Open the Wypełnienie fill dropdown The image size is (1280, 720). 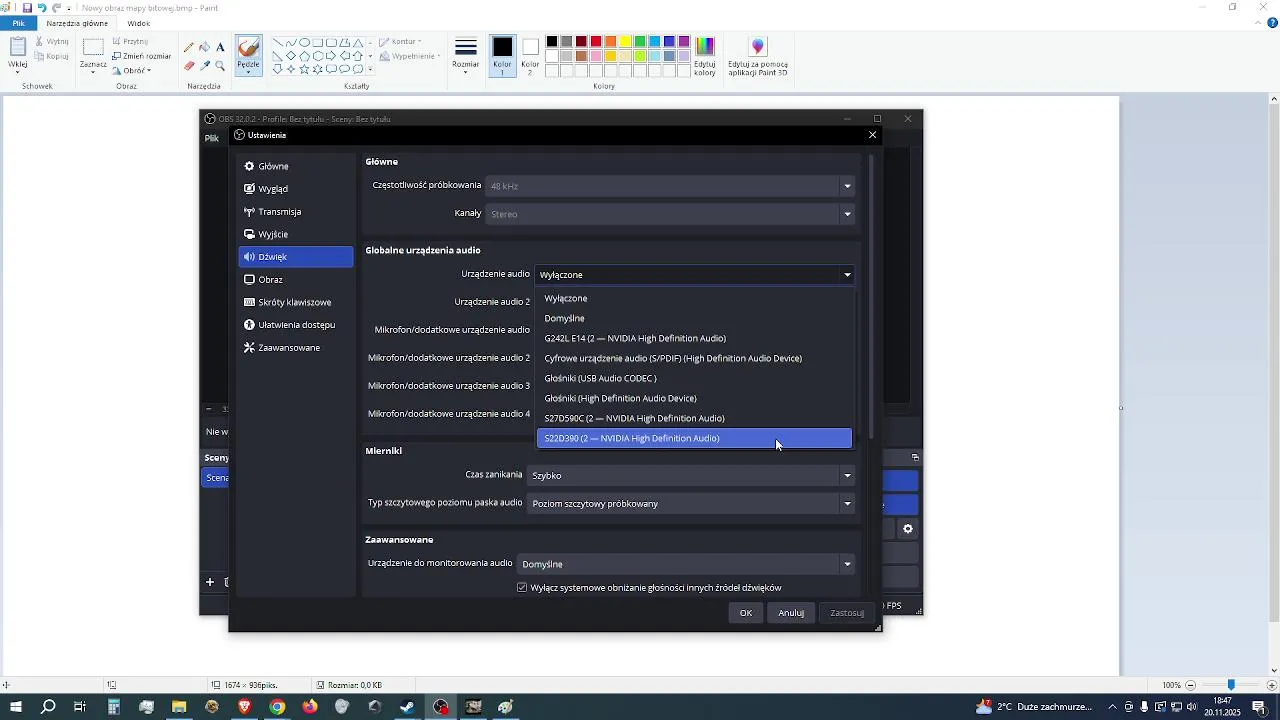pos(410,56)
